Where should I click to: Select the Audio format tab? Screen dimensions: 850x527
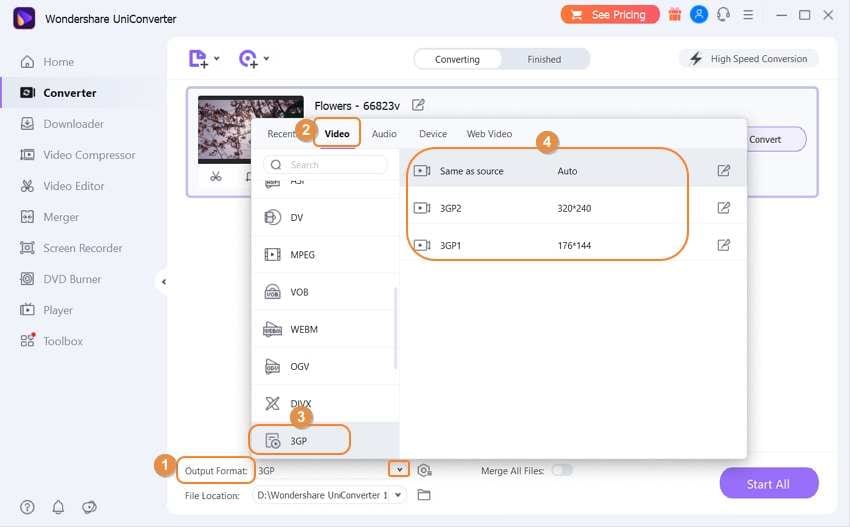pos(384,134)
